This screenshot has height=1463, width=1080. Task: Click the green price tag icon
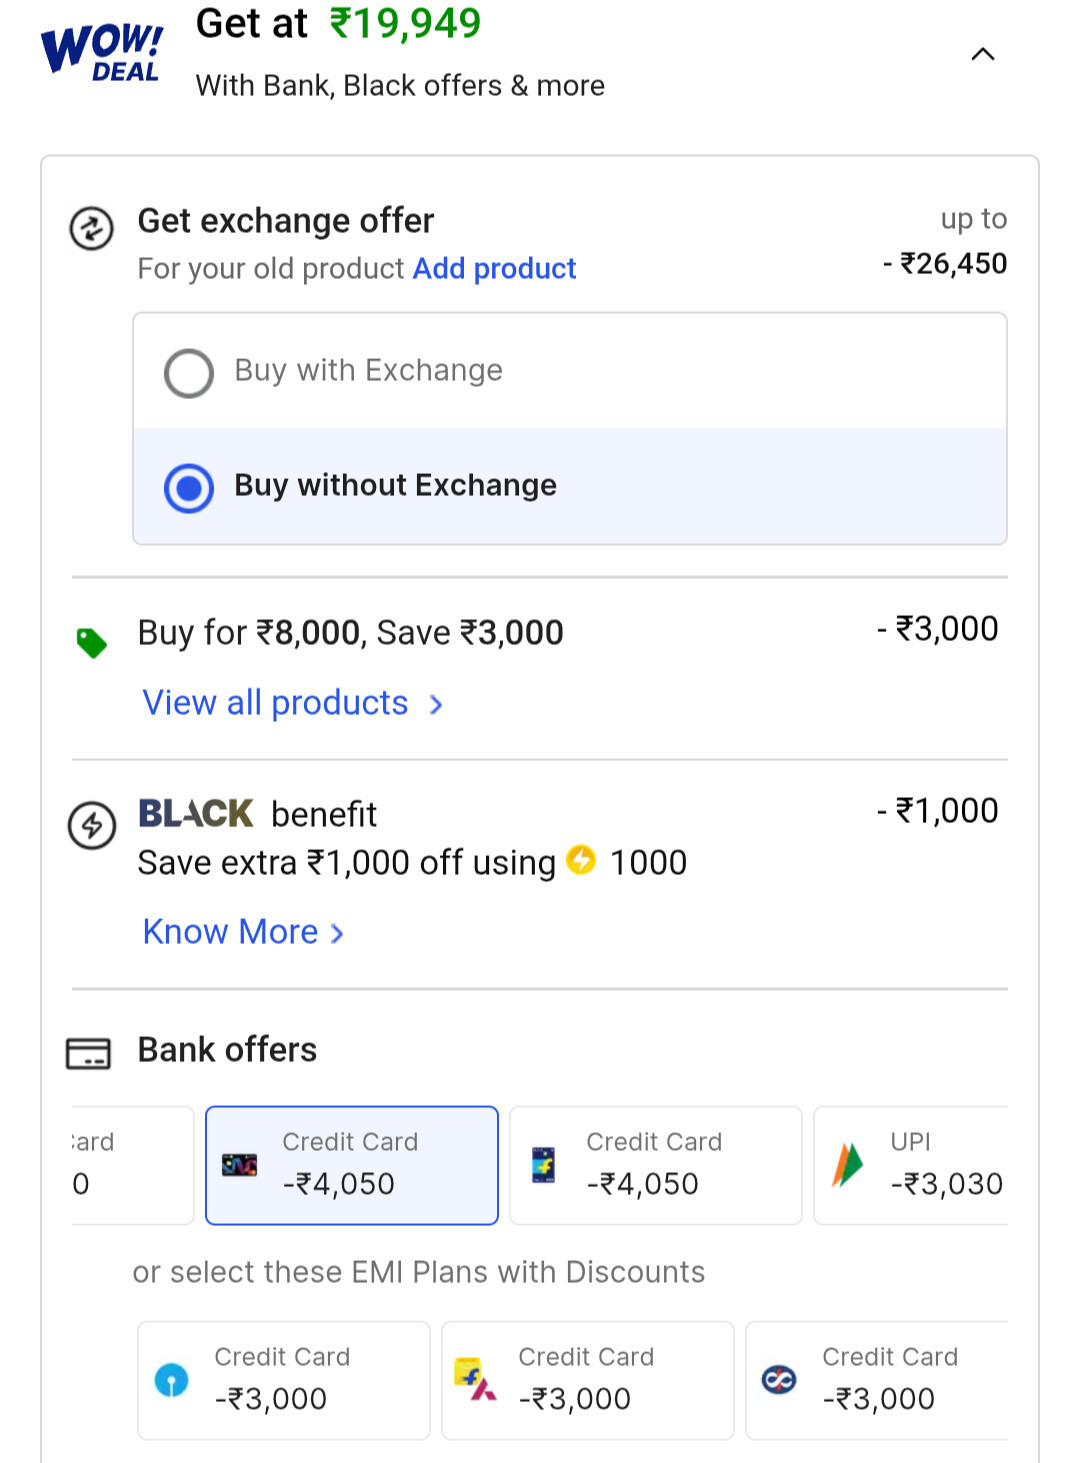tap(92, 642)
